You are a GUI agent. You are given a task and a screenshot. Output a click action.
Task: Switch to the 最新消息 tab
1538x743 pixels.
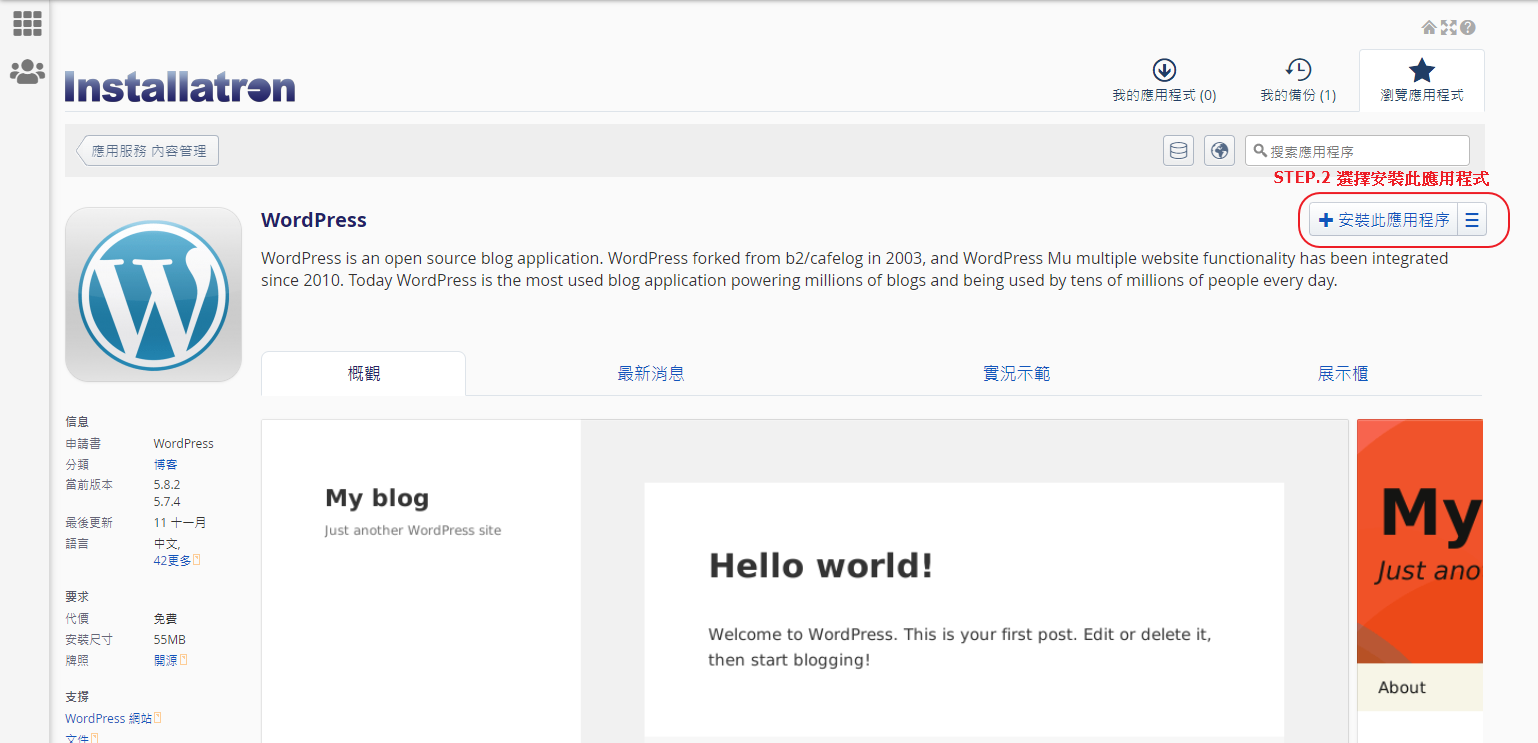click(651, 374)
